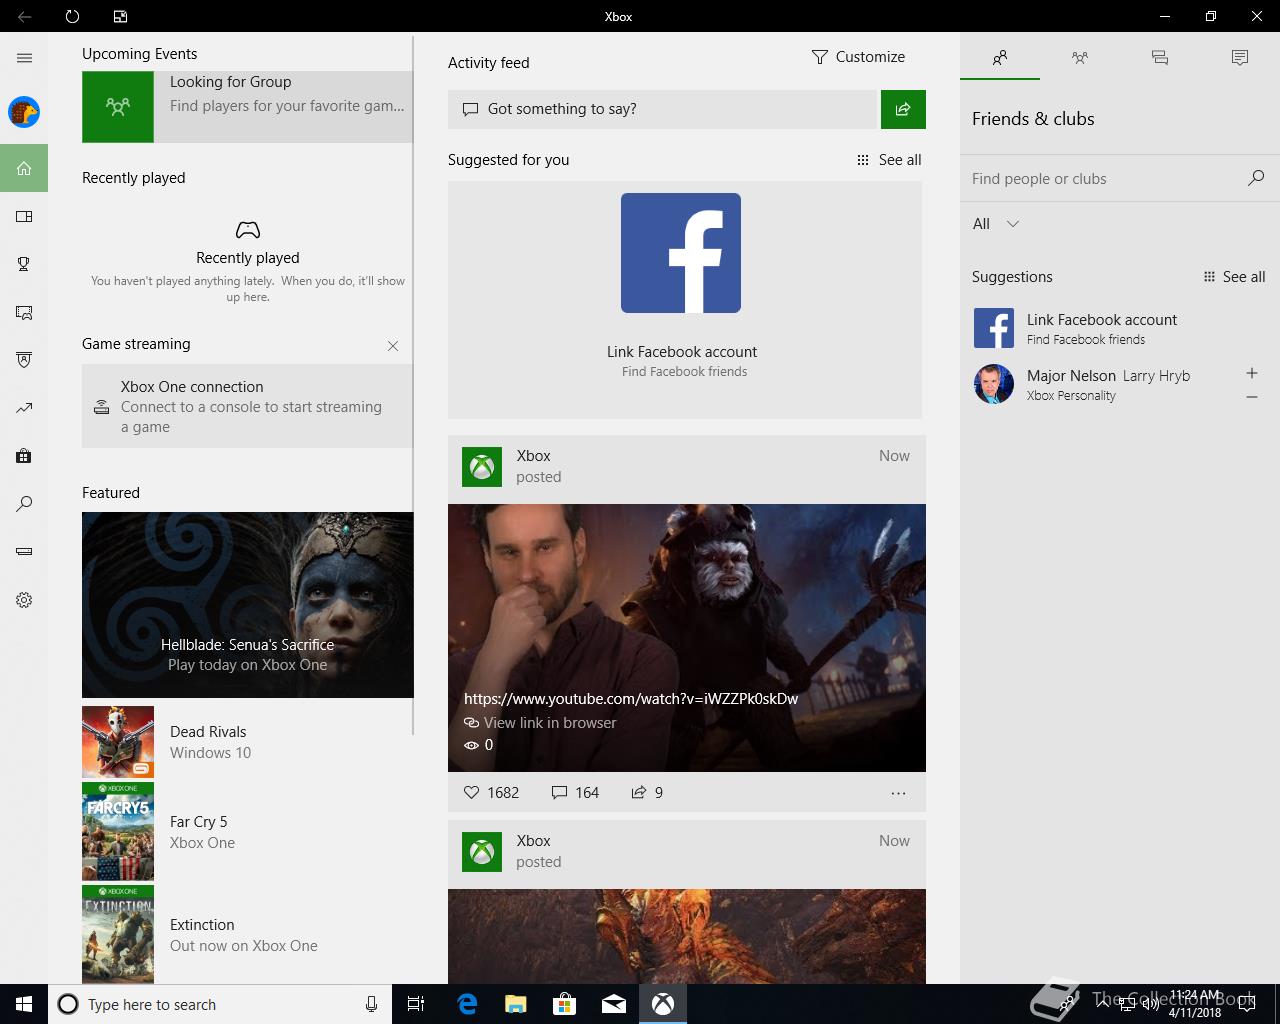
Task: Click the taskbar search box
Action: [220, 1004]
